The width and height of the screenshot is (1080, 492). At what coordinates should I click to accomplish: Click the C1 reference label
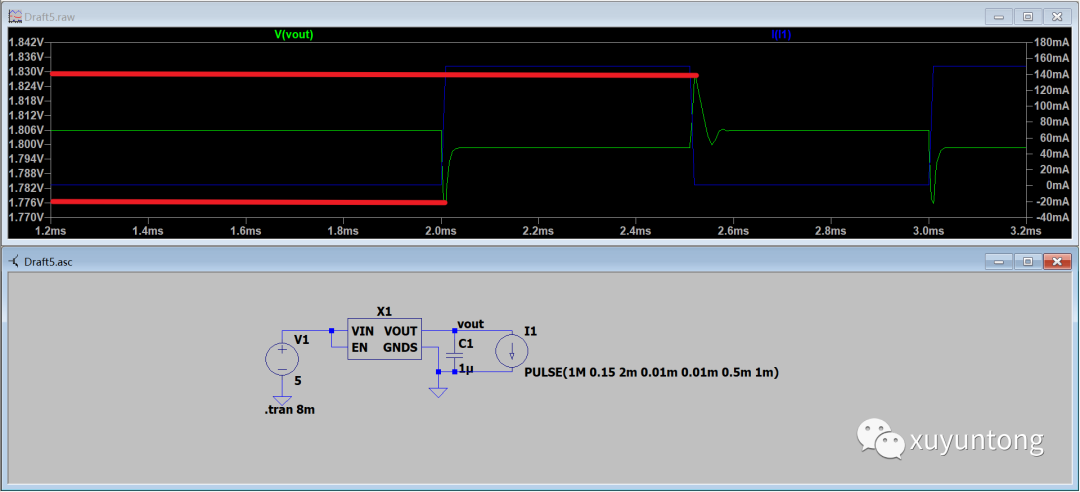coord(466,343)
